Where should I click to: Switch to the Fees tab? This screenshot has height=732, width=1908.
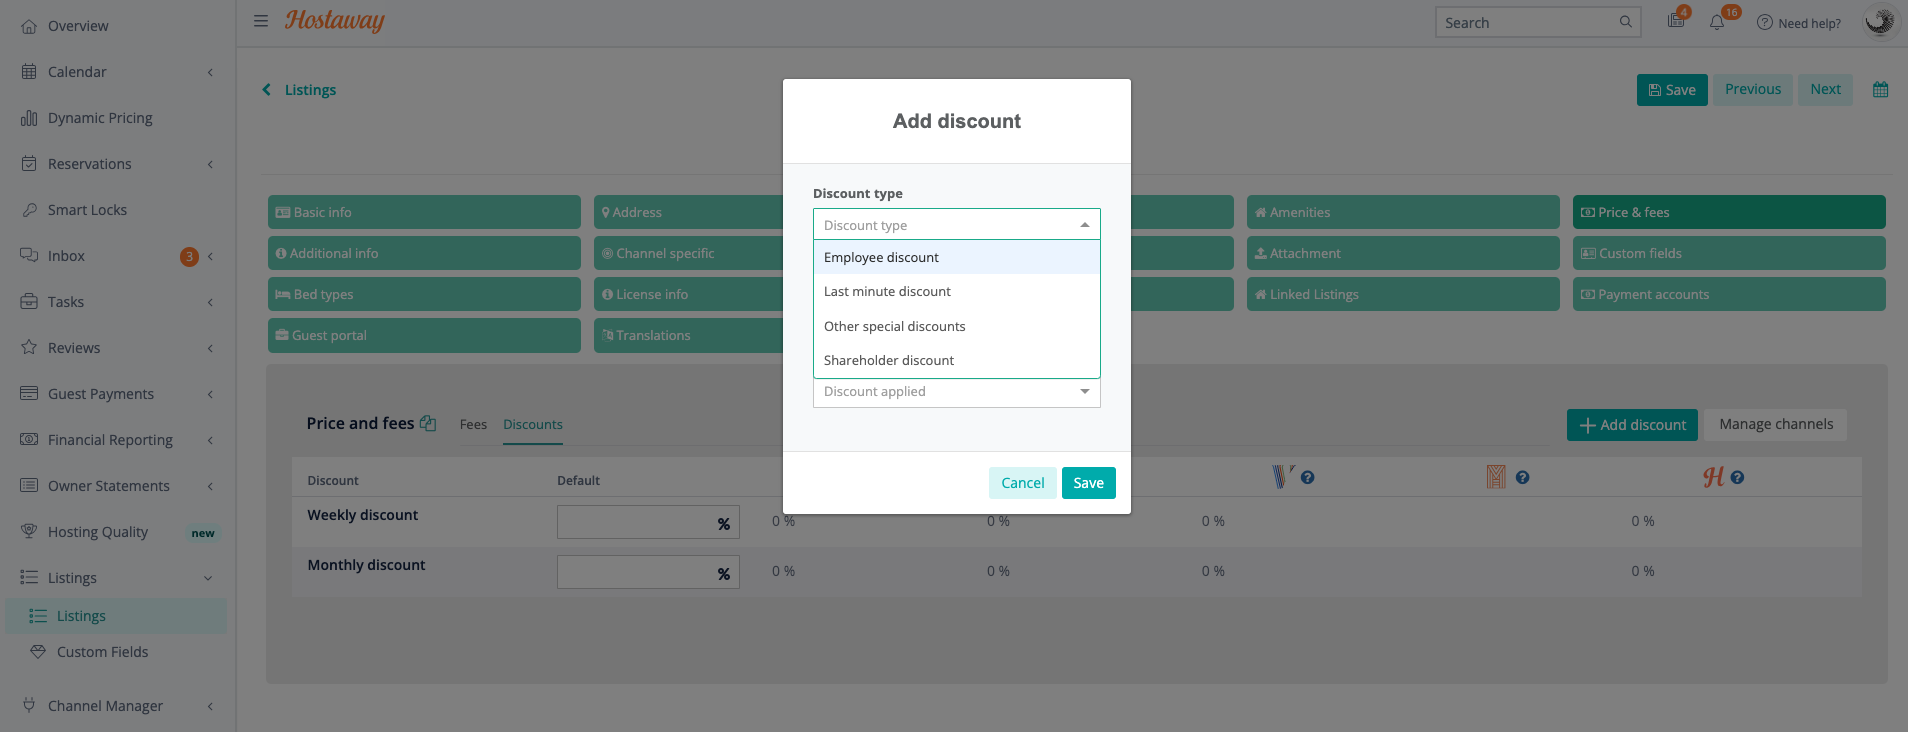473,425
